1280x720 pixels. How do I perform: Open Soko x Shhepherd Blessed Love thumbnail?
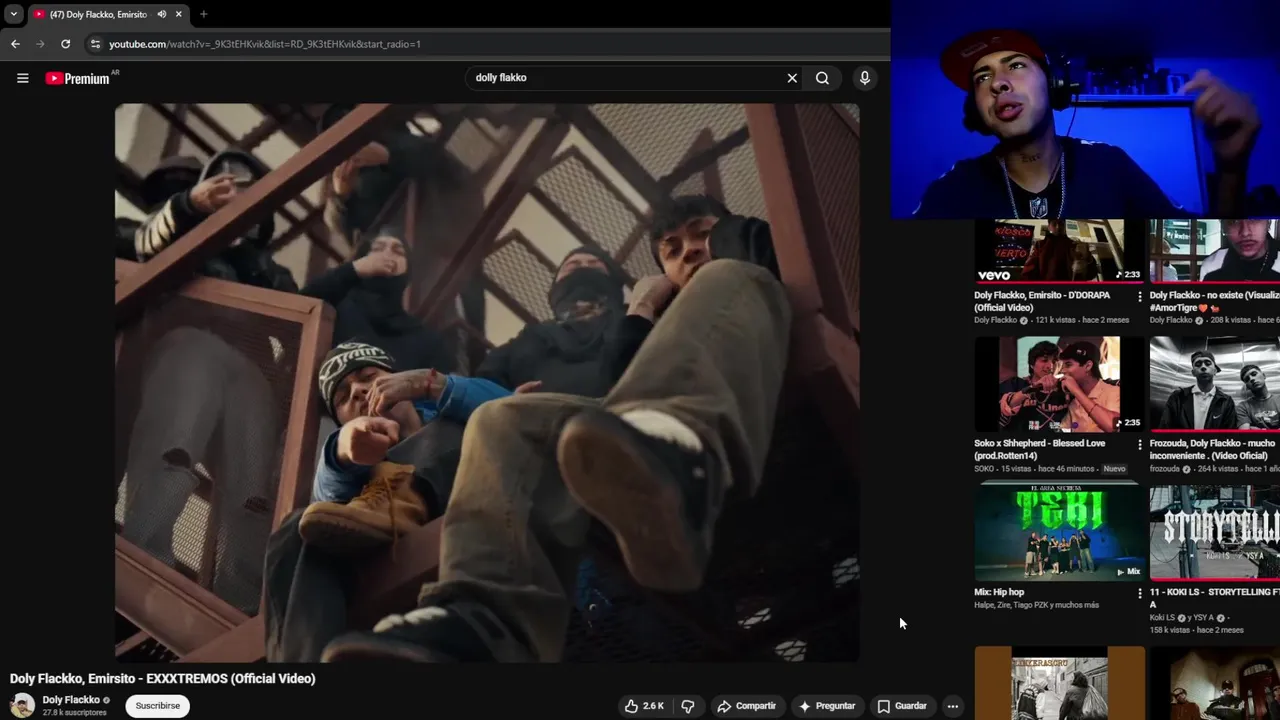(x=1059, y=384)
